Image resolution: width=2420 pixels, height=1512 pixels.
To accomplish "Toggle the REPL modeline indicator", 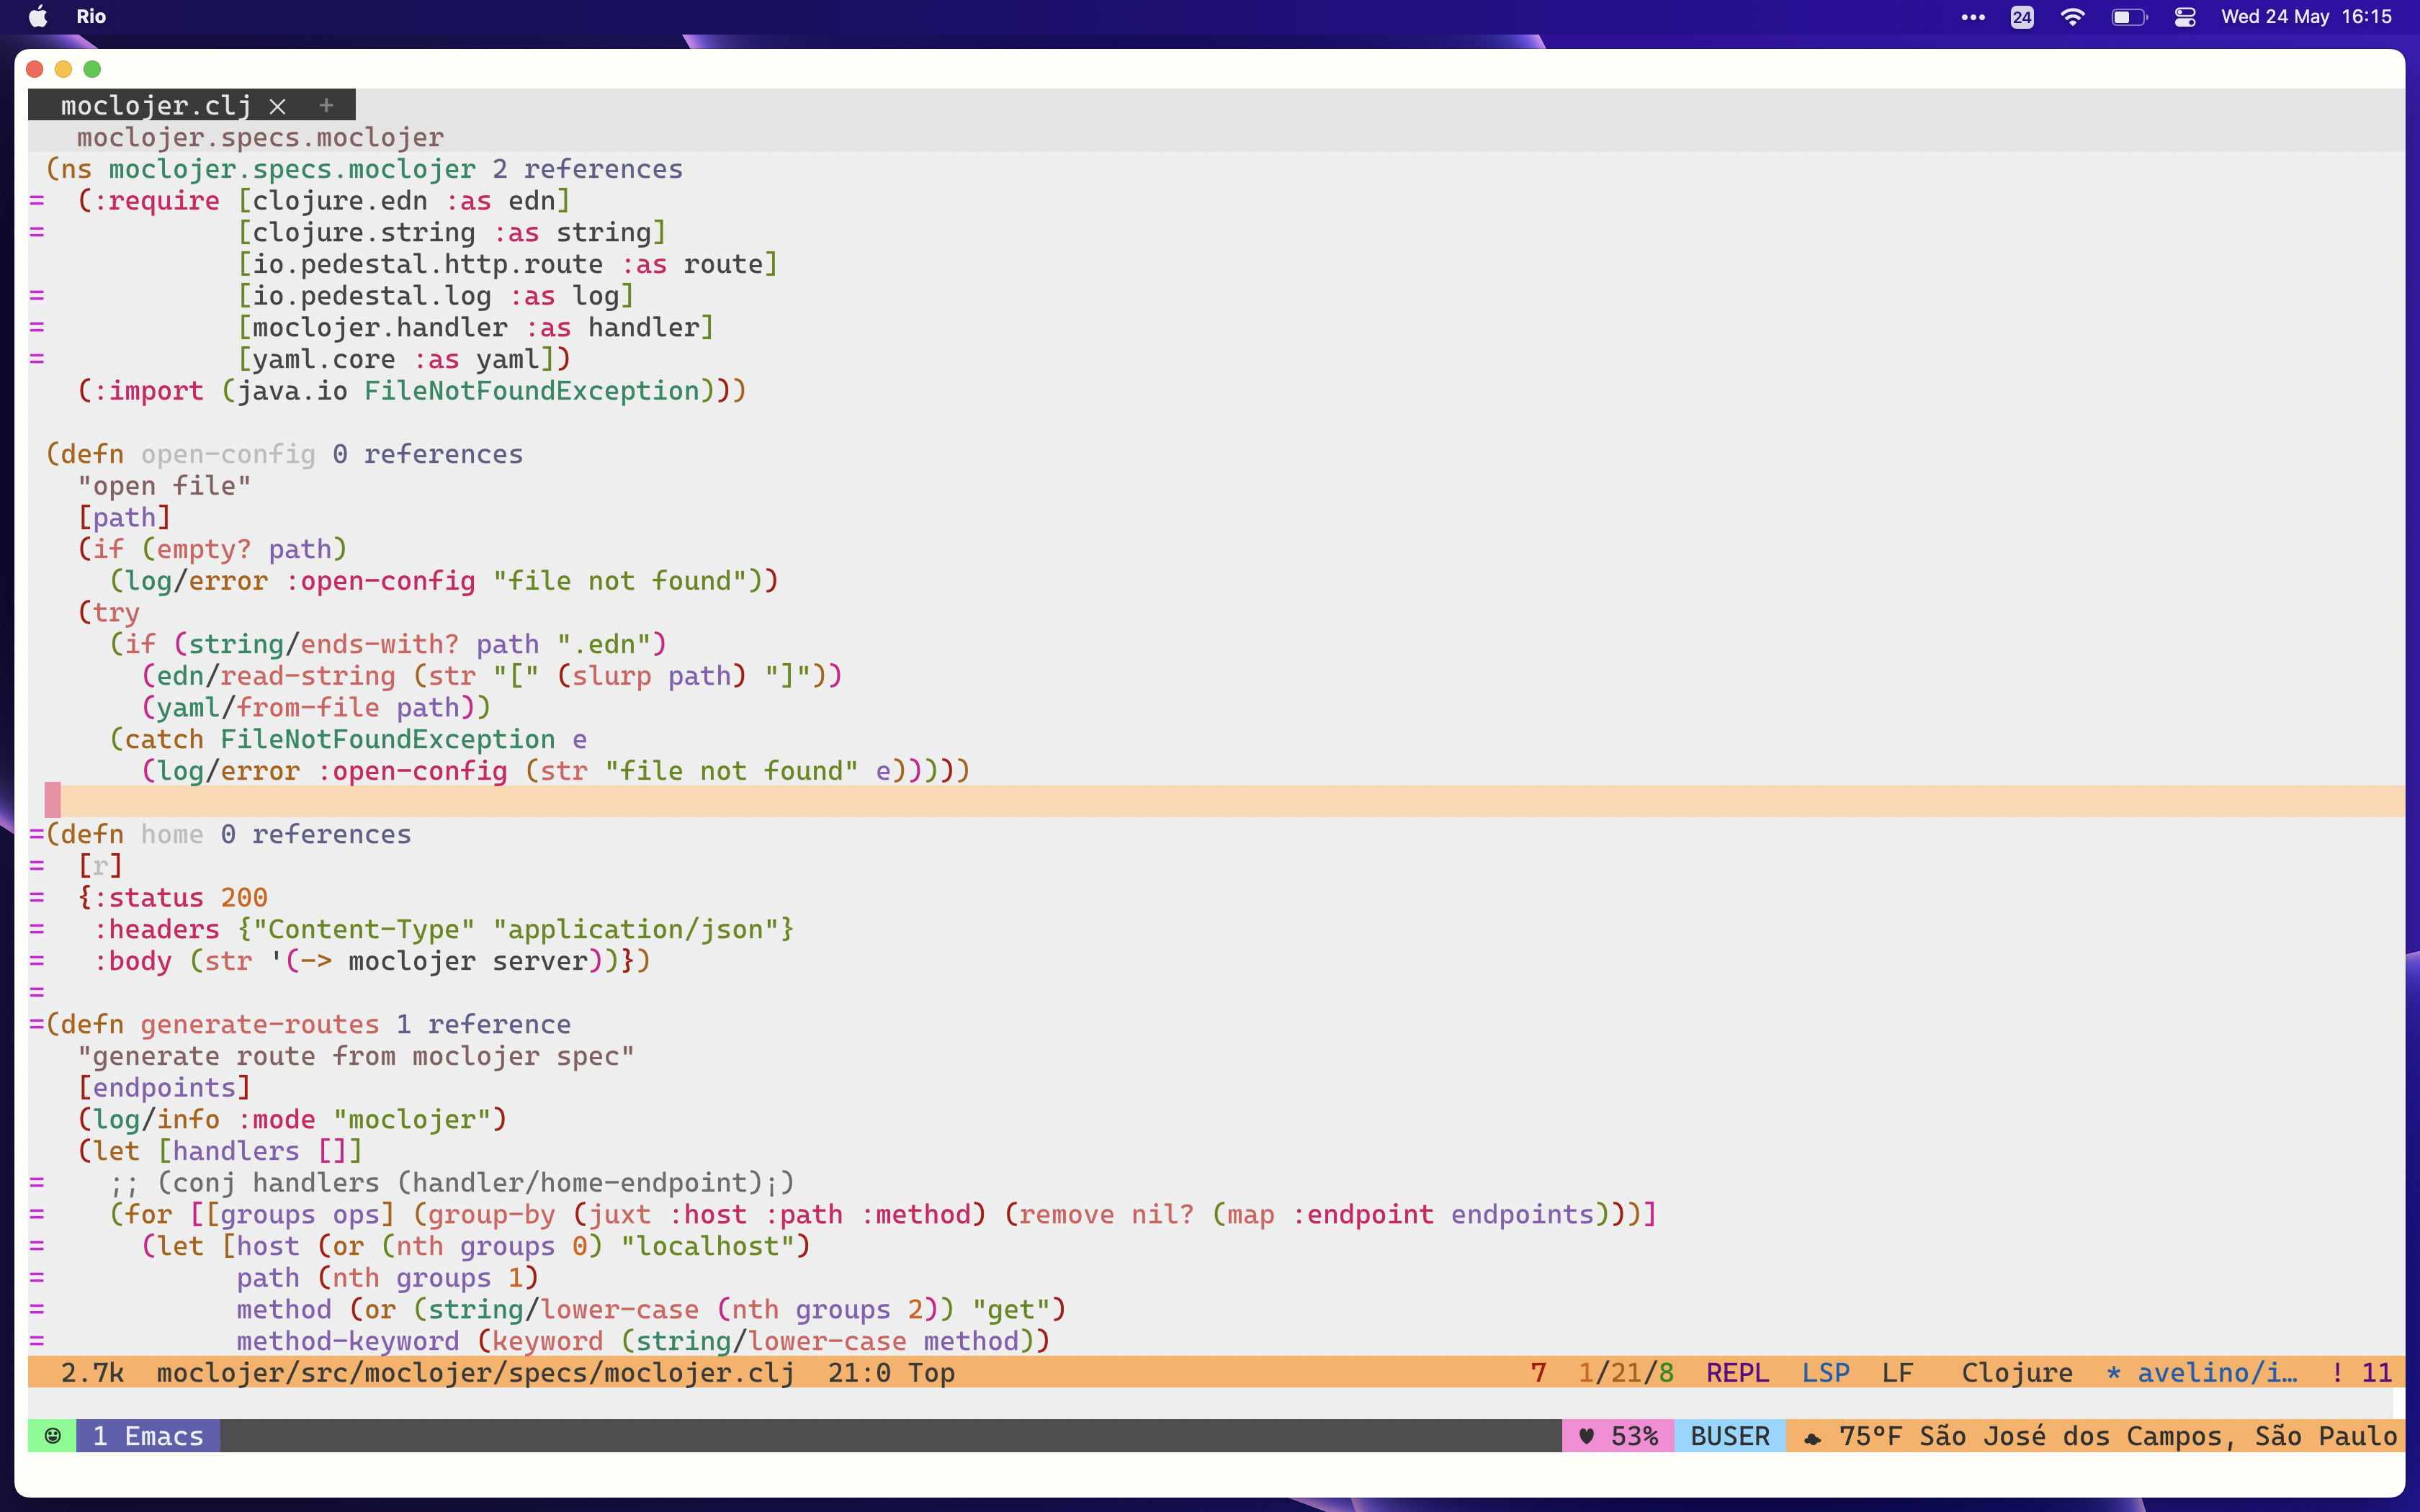I will click(x=1737, y=1373).
